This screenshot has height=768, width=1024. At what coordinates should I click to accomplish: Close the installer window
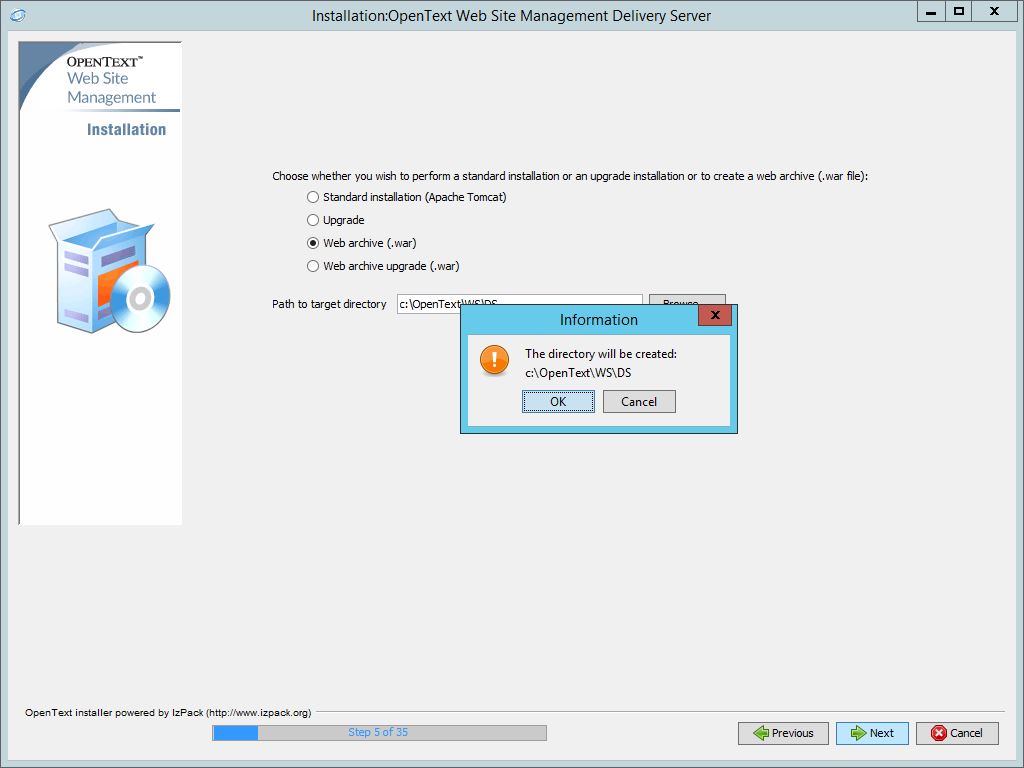click(995, 12)
